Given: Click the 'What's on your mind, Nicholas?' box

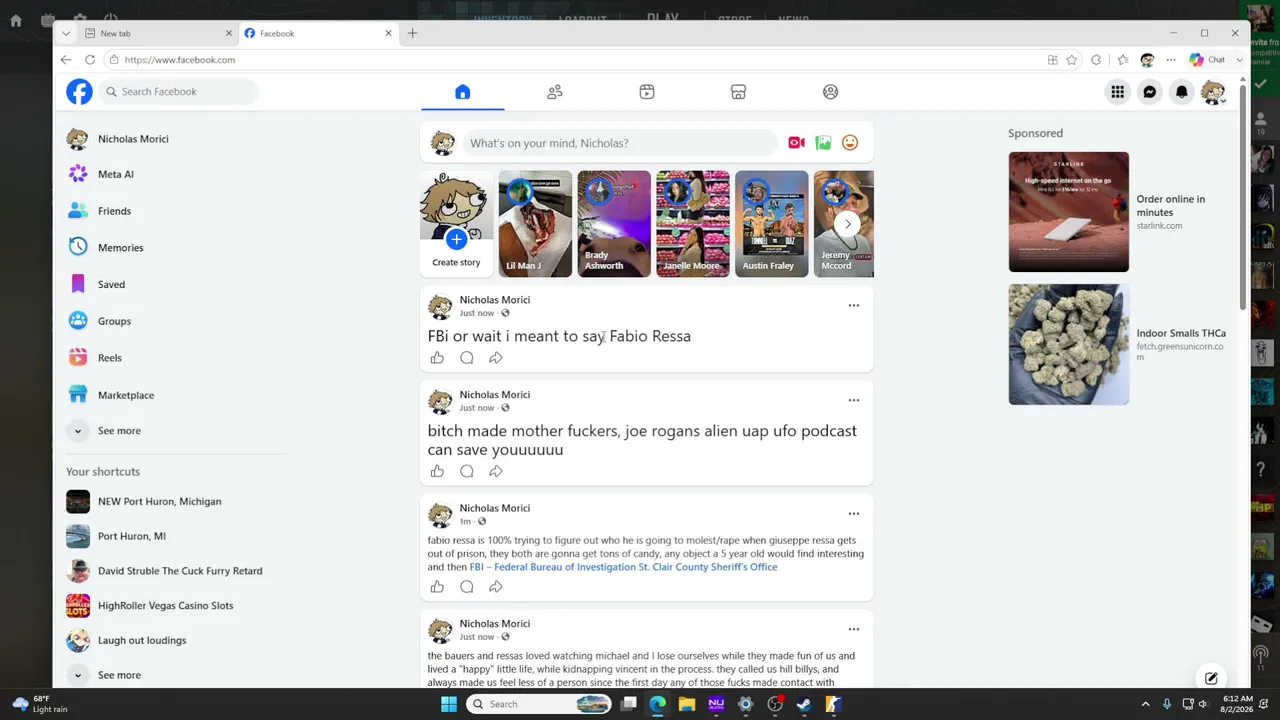Looking at the screenshot, I should 620,143.
